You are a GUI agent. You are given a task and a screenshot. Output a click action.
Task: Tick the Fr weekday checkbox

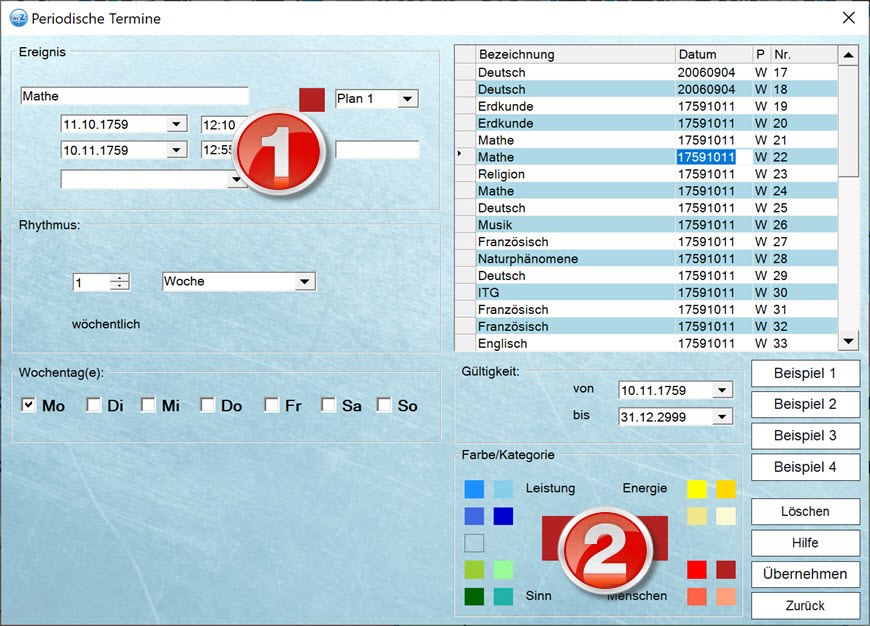(x=272, y=405)
